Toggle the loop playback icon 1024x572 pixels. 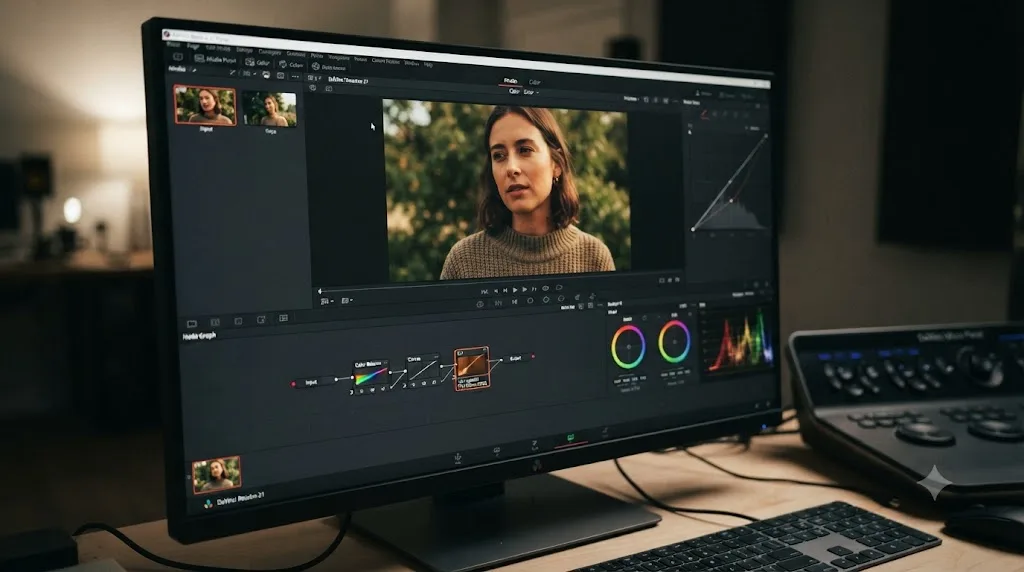click(x=558, y=287)
